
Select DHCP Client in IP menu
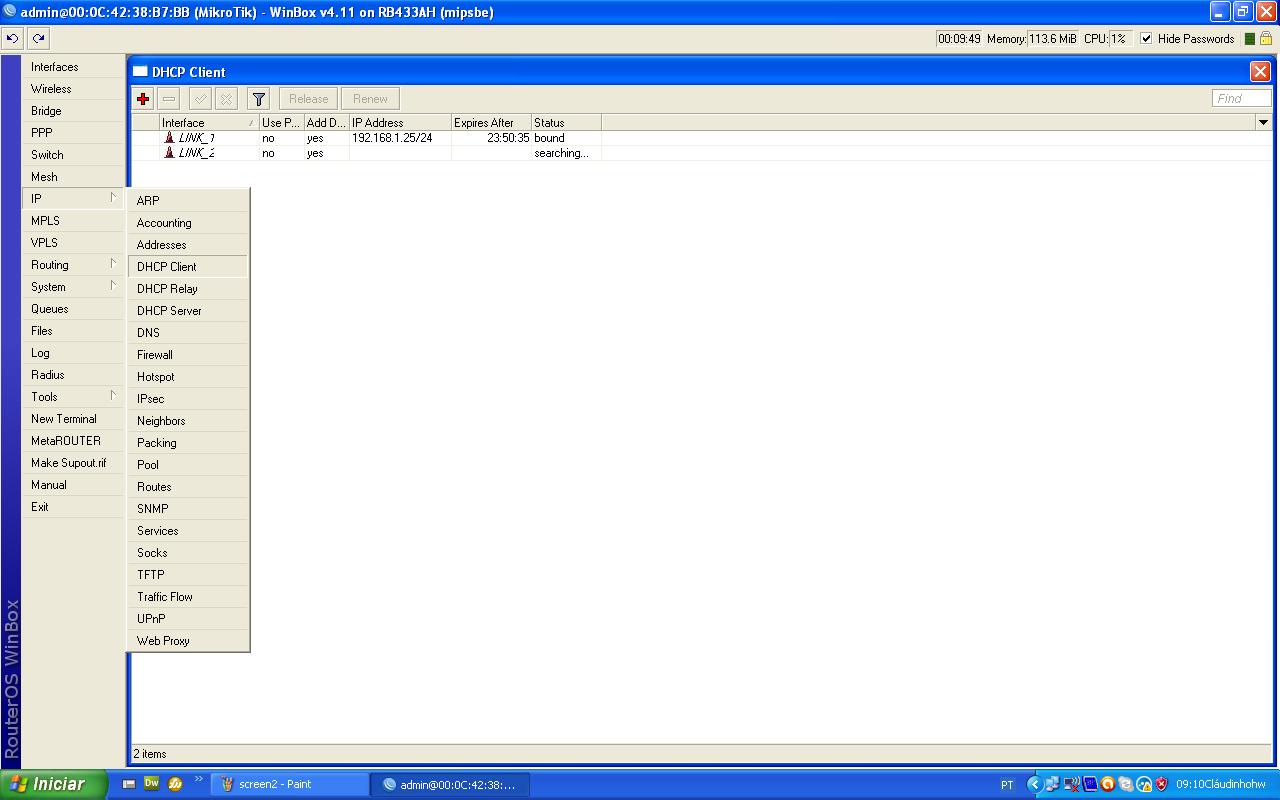point(188,267)
